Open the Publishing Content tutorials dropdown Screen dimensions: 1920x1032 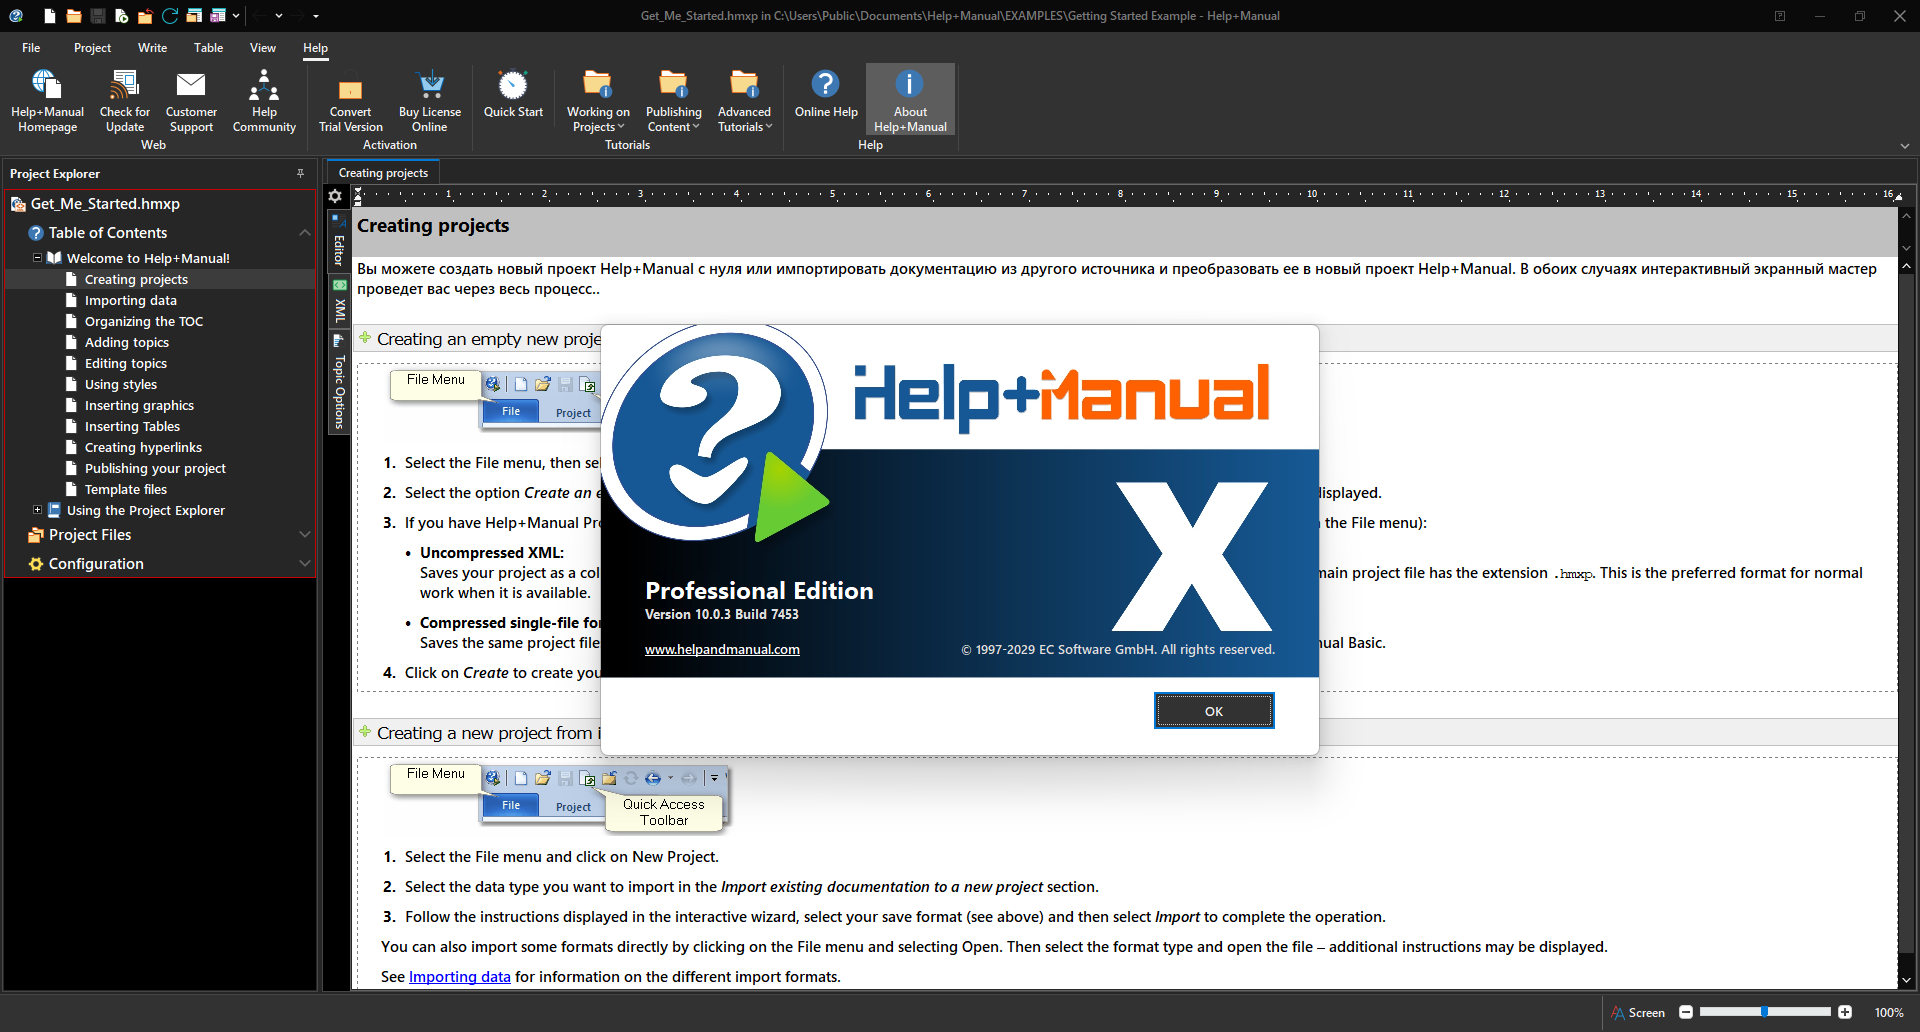click(x=673, y=100)
